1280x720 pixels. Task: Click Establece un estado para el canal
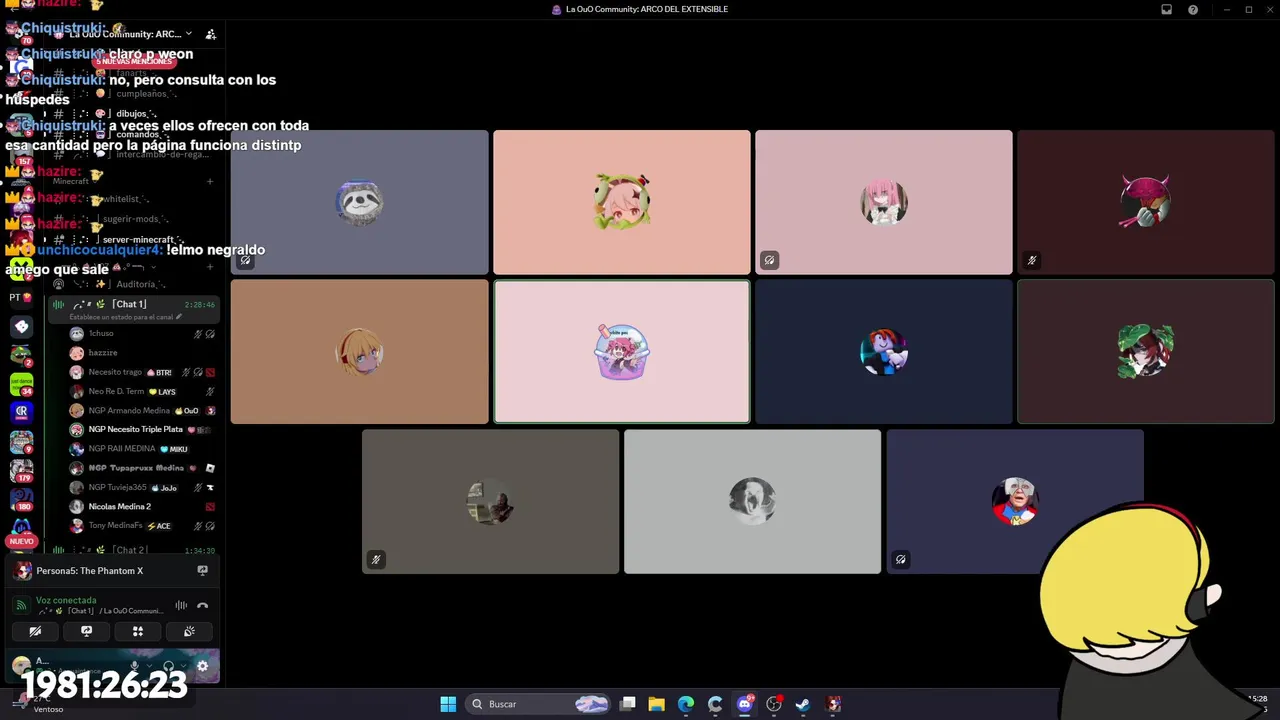tap(126, 317)
